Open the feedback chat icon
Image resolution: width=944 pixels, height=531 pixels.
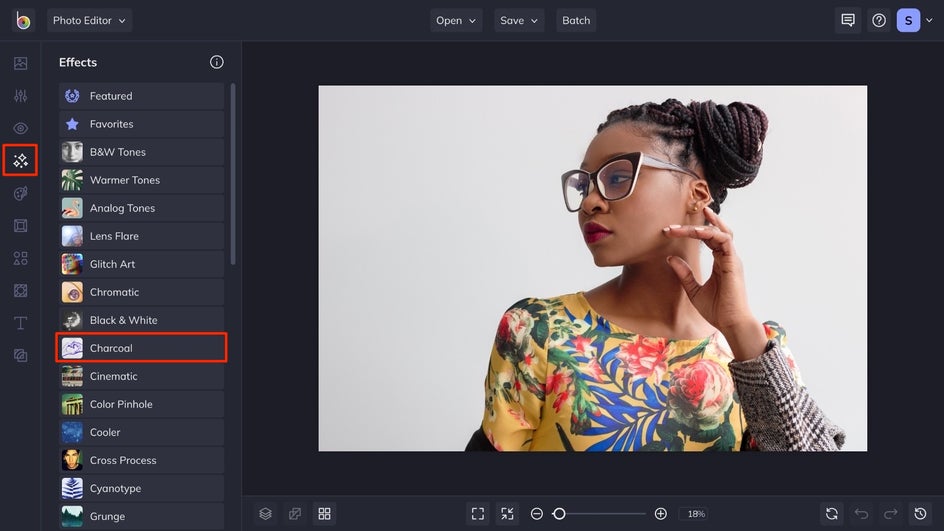click(848, 20)
